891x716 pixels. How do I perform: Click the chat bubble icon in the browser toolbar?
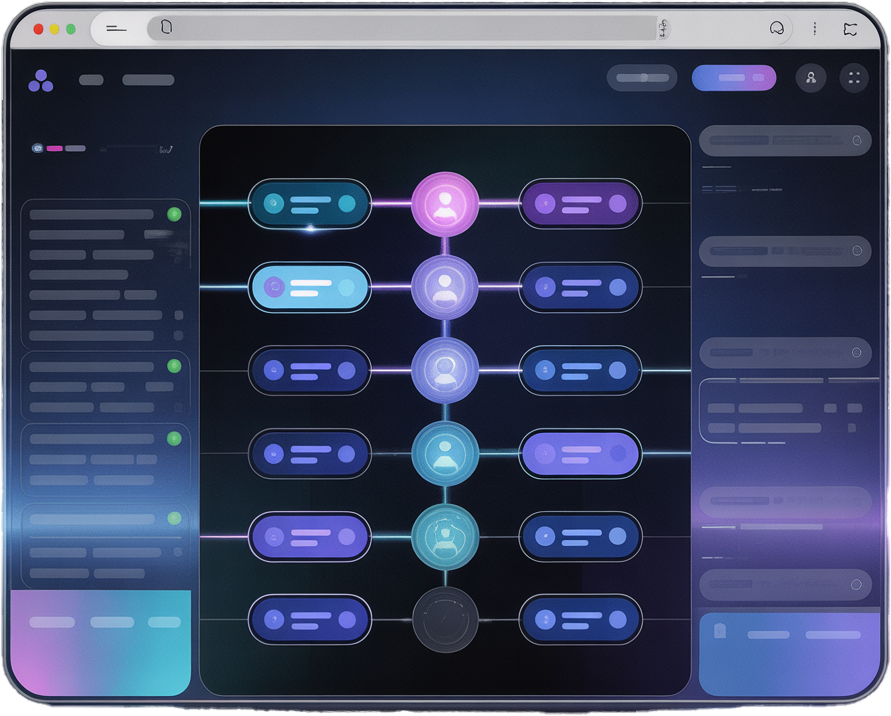click(777, 28)
